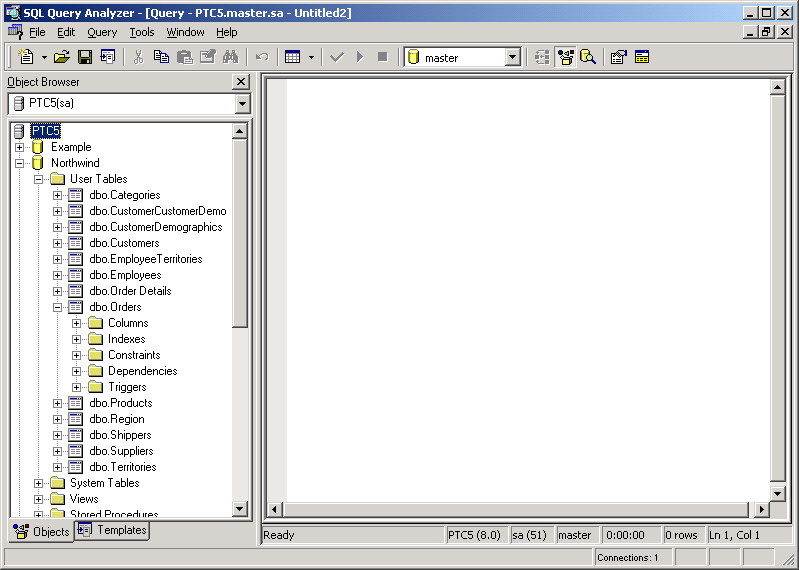Open the Query menu
The width and height of the screenshot is (799, 570).
pos(102,32)
